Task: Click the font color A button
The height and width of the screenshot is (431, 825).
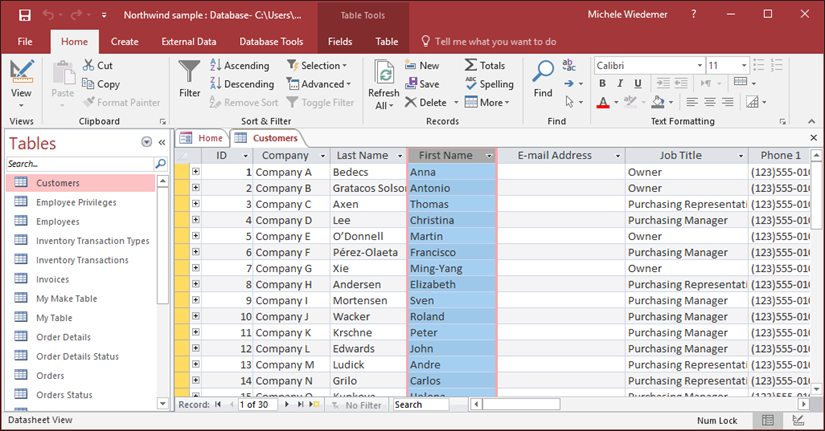Action: pyautogui.click(x=603, y=102)
